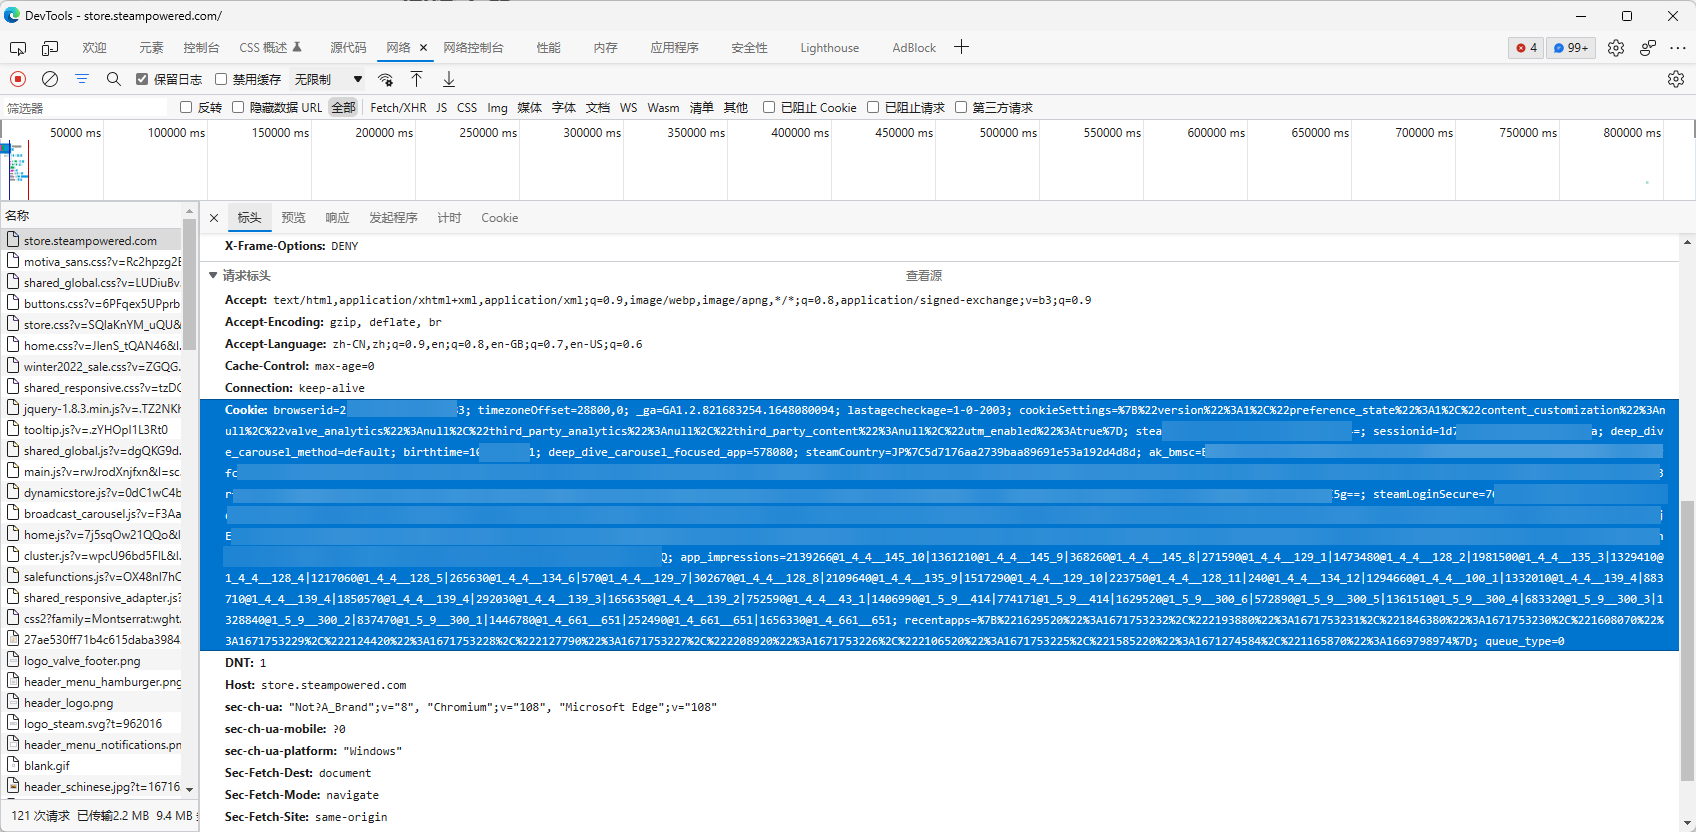Stop recording network log
The image size is (1696, 832).
18,79
